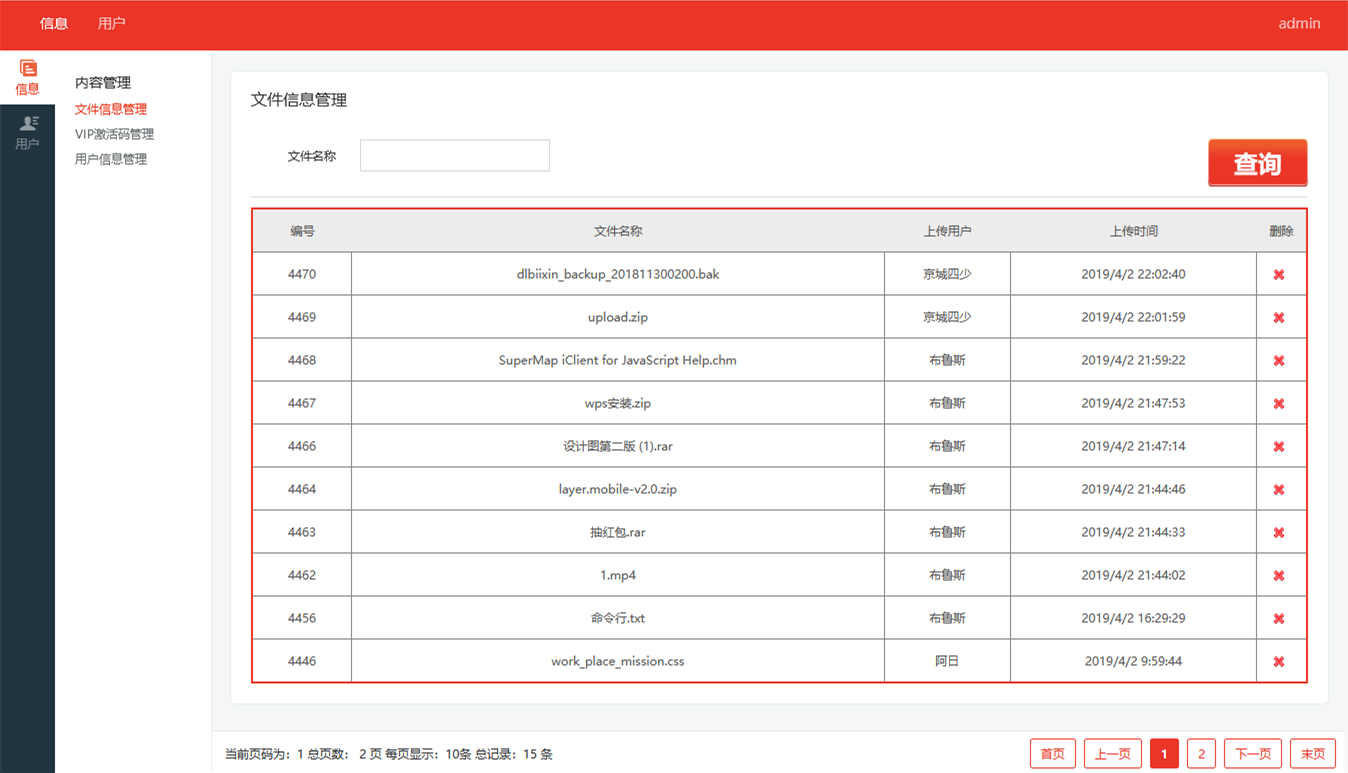Delete work_place_mission.css entry
The height and width of the screenshot is (773, 1348).
tap(1278, 662)
